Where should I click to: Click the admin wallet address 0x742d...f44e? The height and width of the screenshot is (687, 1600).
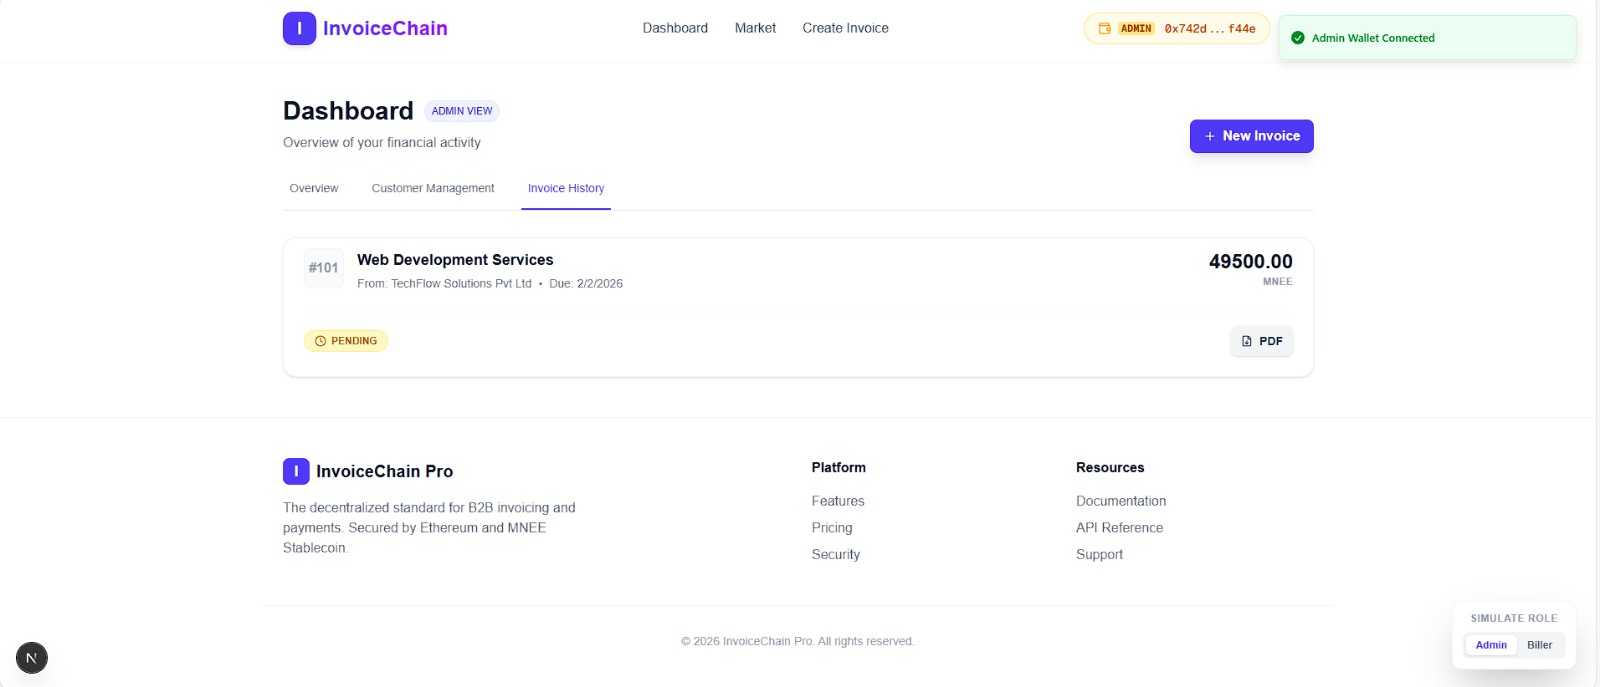click(x=1210, y=29)
